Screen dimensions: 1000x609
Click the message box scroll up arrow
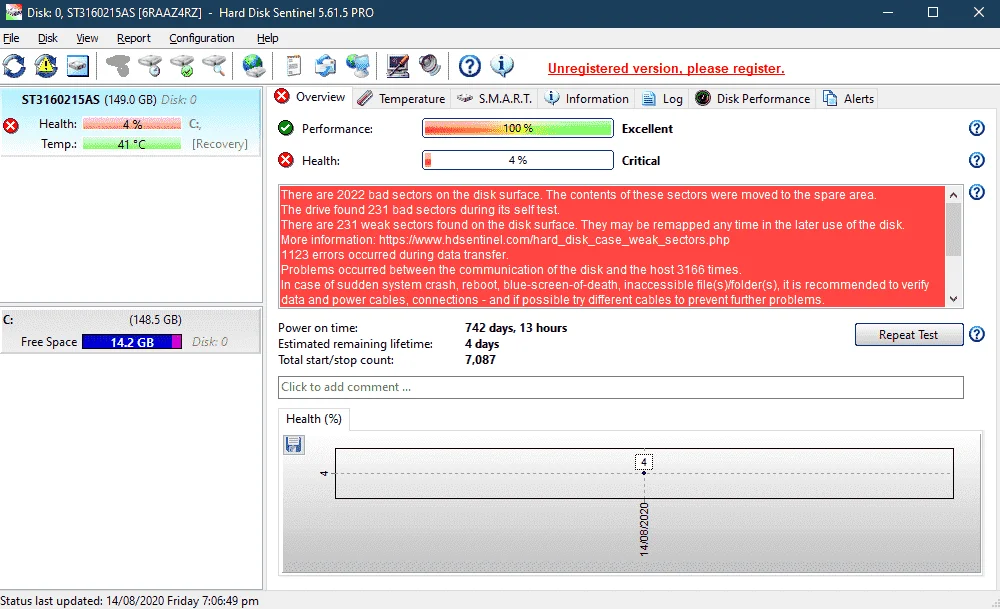click(953, 194)
